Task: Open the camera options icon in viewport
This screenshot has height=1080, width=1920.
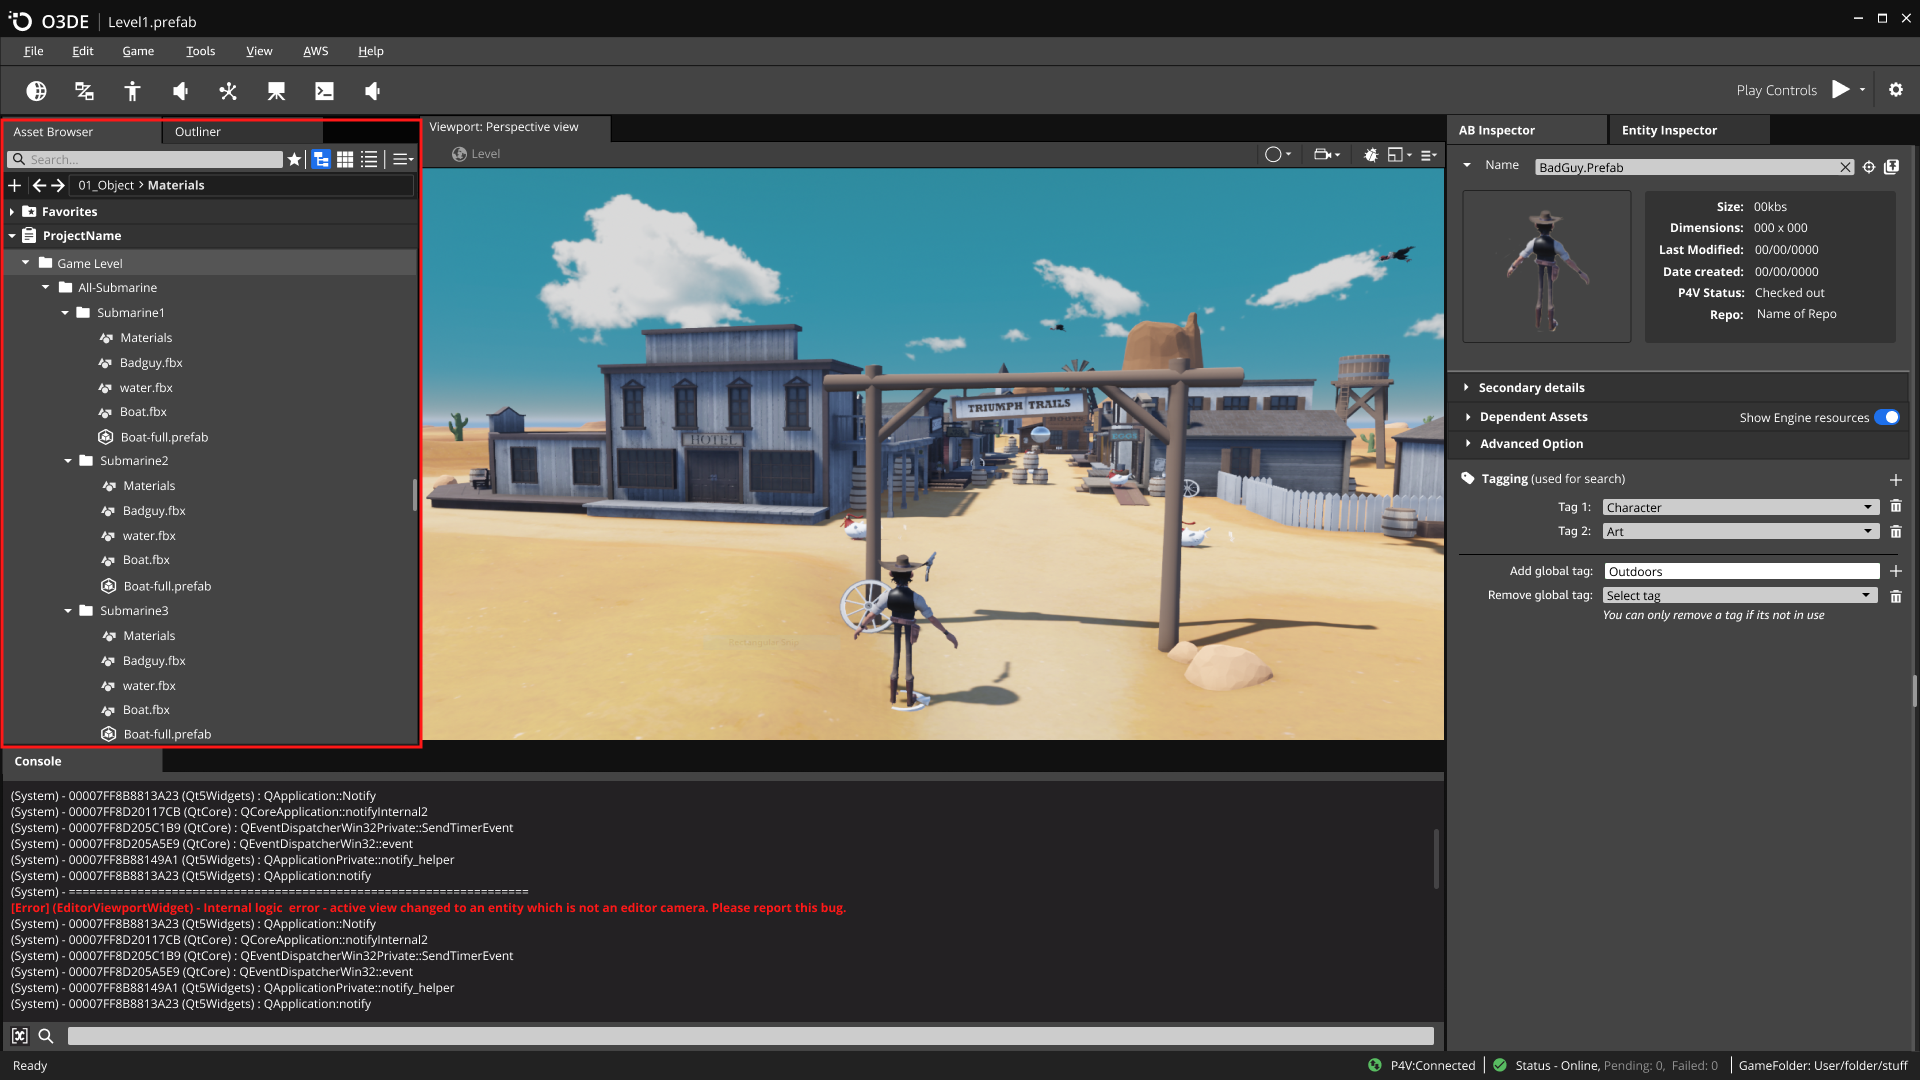Action: coord(1323,154)
